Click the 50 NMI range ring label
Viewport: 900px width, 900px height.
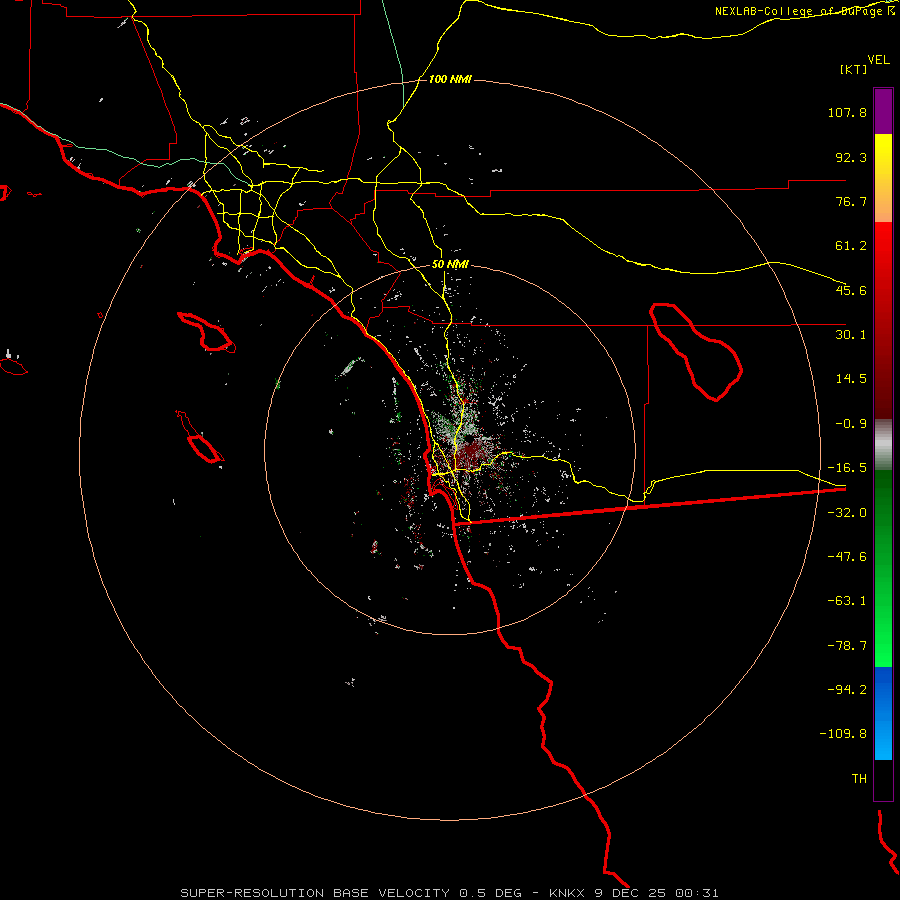[450, 264]
